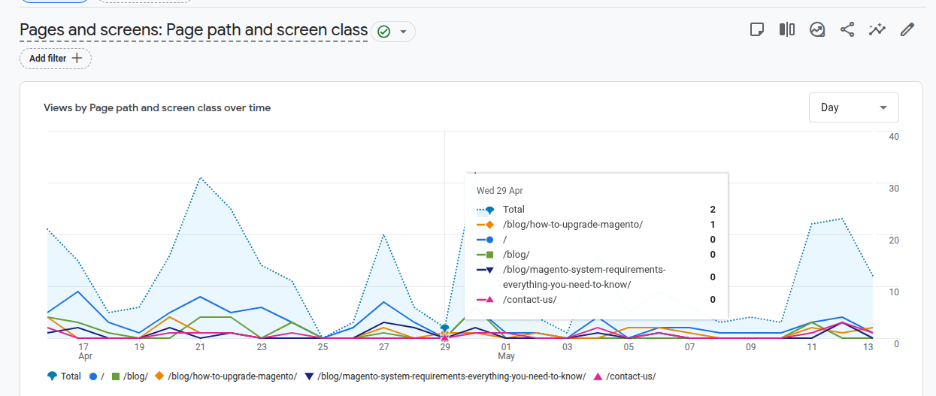Click the tooltip date Wed 29 Apr
This screenshot has width=936, height=396.
point(500,191)
